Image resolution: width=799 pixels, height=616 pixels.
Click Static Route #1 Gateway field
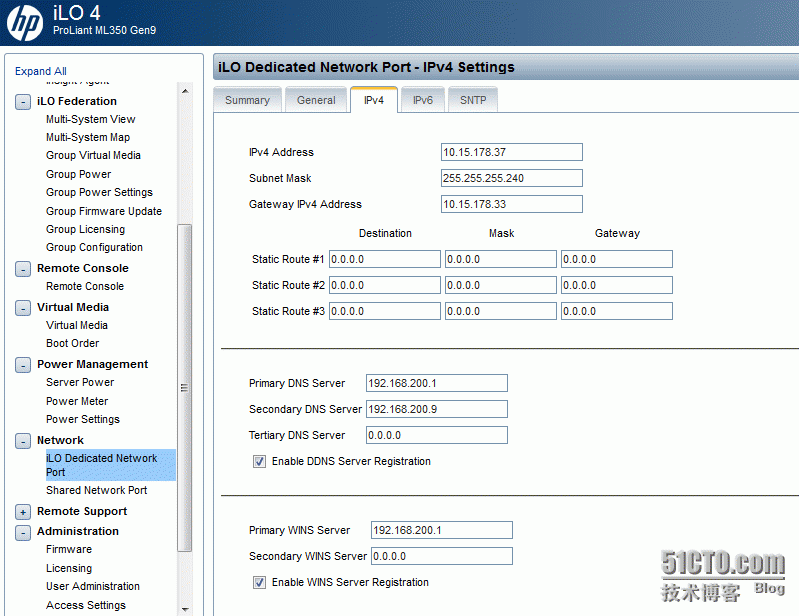(x=617, y=259)
